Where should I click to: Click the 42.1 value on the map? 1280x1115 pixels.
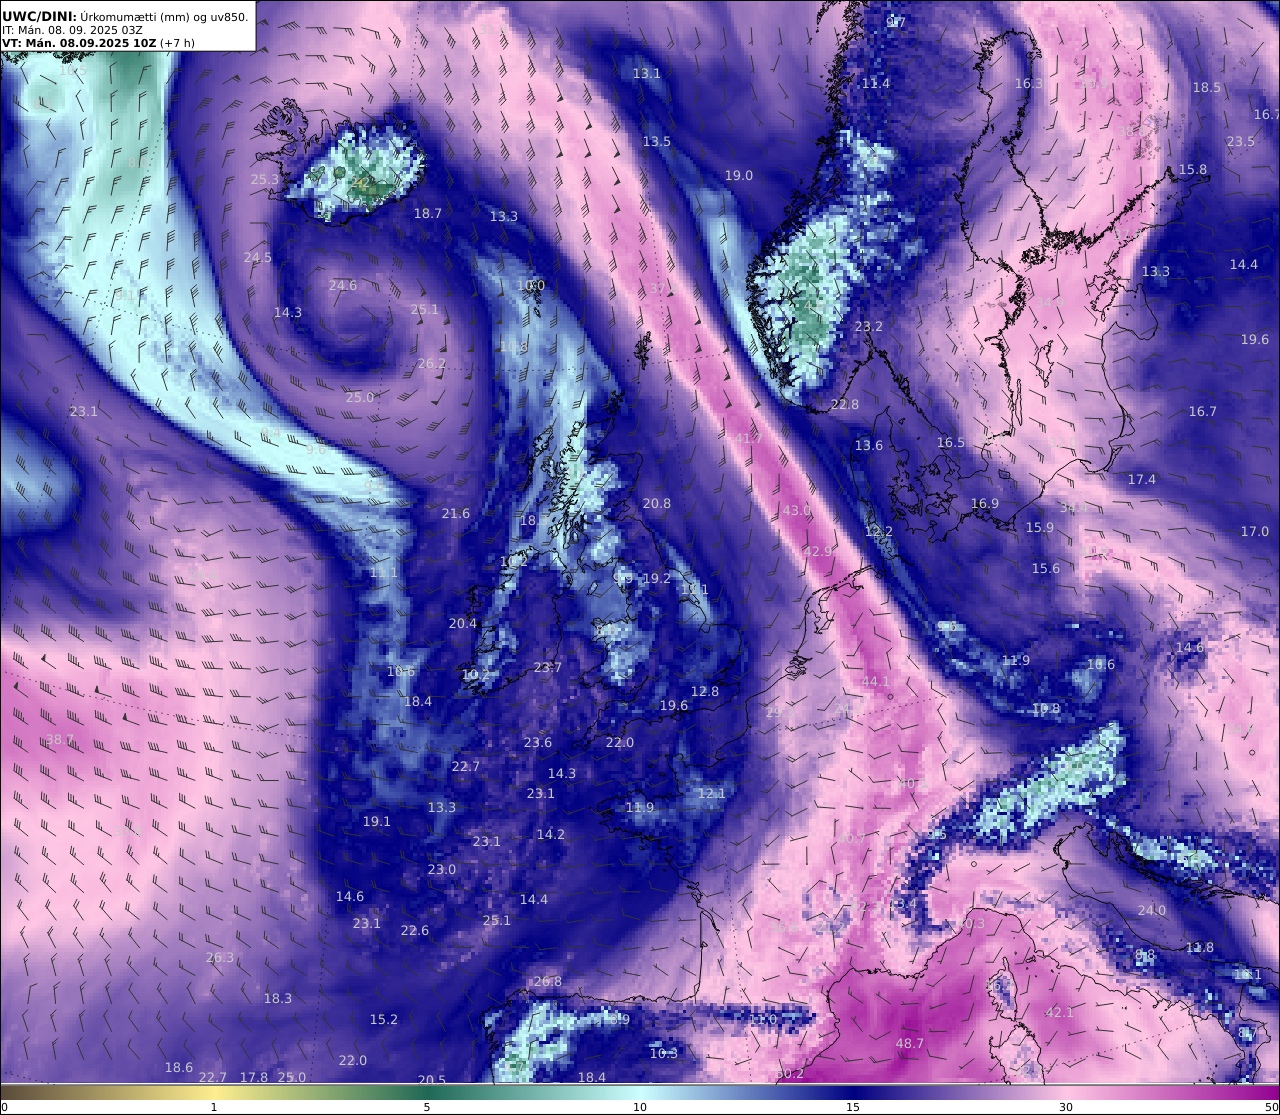pyautogui.click(x=1059, y=1012)
